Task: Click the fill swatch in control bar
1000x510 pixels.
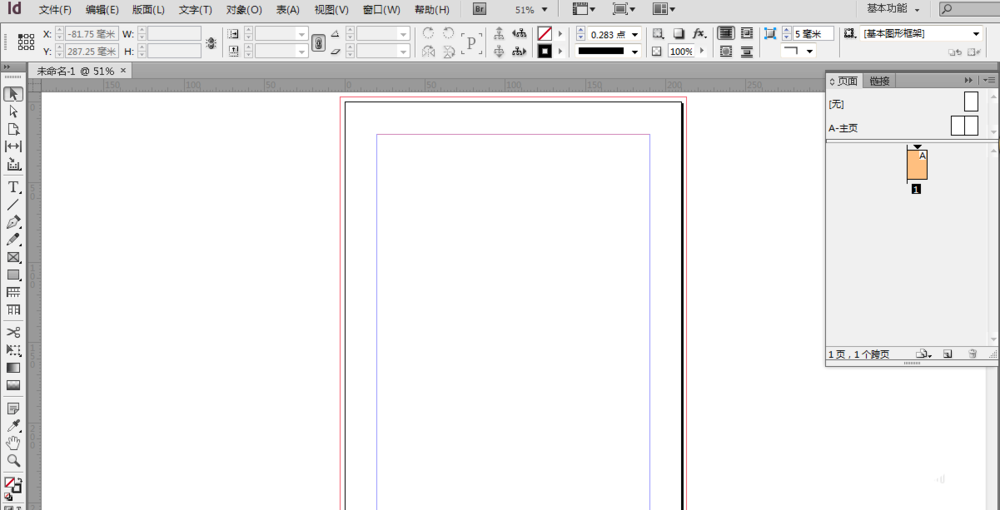Action: pyautogui.click(x=544, y=33)
